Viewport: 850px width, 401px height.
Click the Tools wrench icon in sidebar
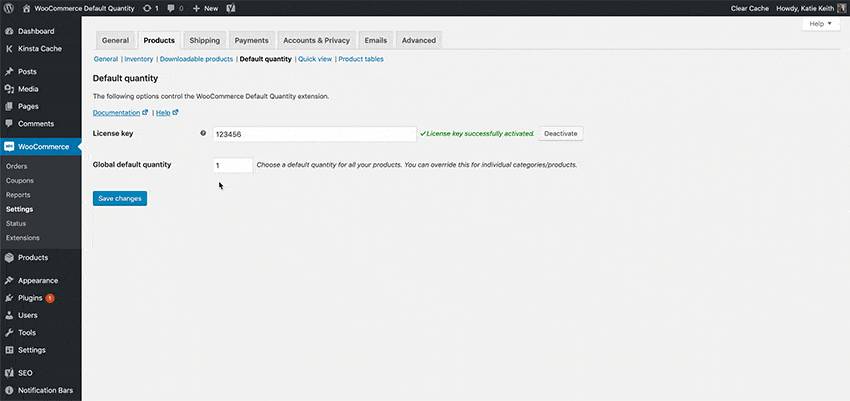pos(9,333)
